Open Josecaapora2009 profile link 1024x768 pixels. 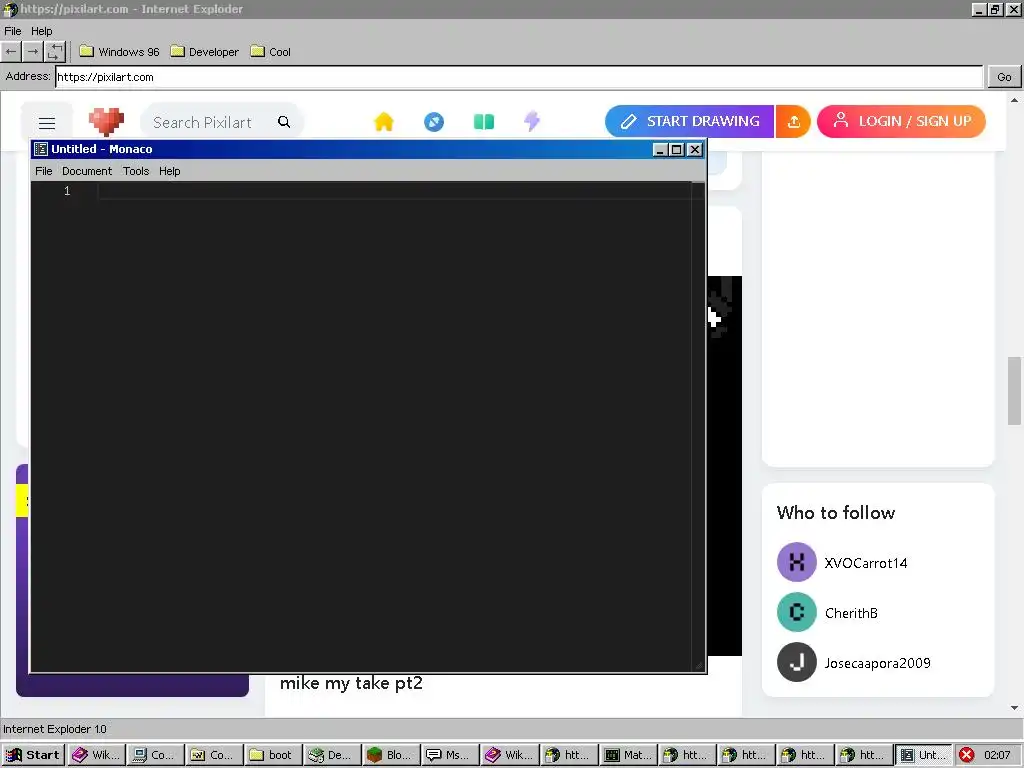(877, 663)
